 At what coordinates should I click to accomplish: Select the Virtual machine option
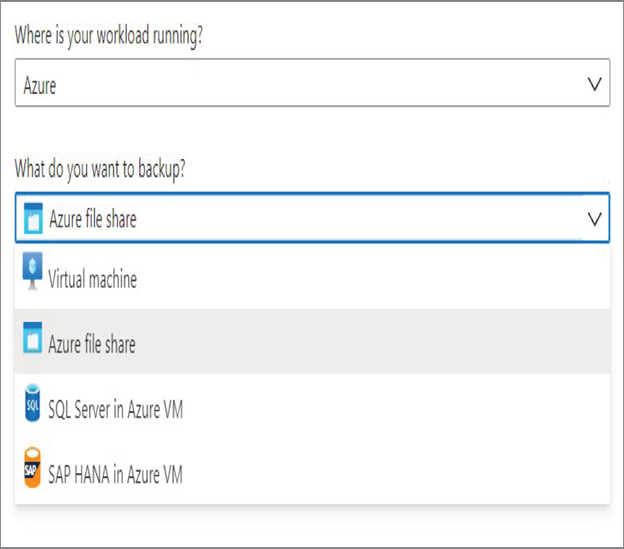312,276
